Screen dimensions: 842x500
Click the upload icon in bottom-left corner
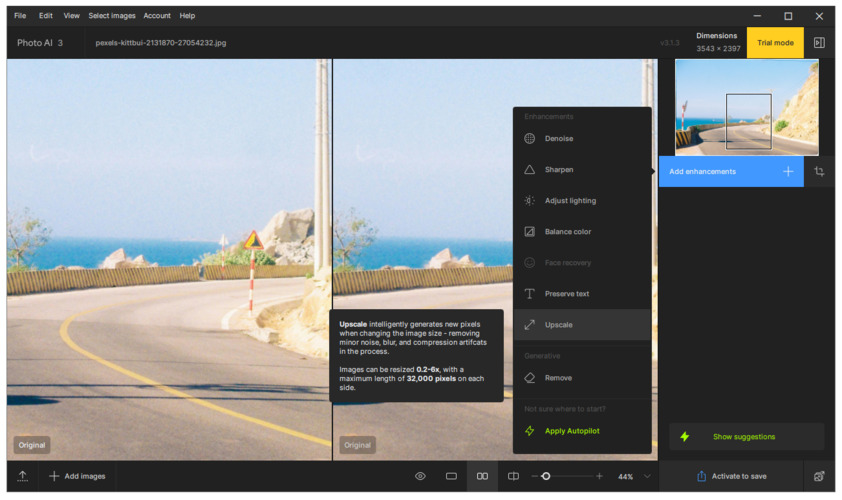[x=22, y=476]
